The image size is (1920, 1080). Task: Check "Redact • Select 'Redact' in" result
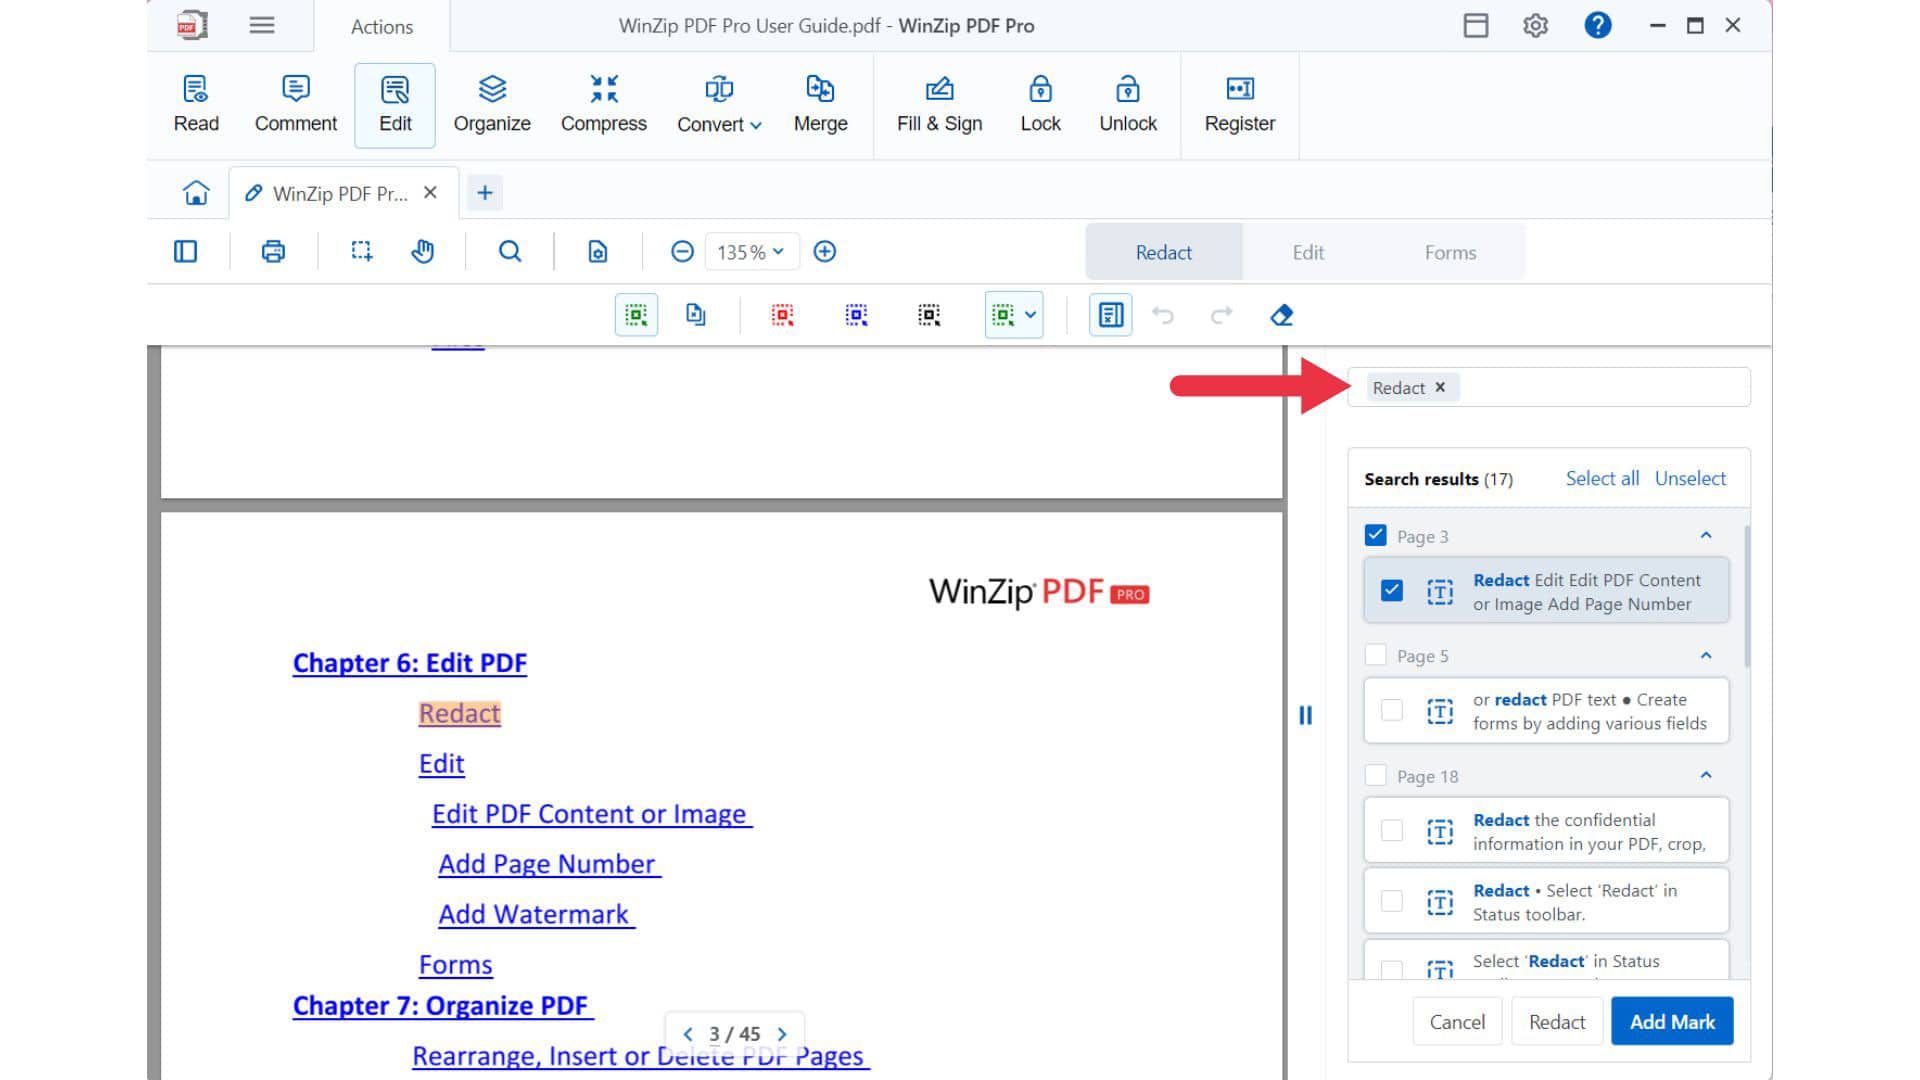pos(1392,901)
